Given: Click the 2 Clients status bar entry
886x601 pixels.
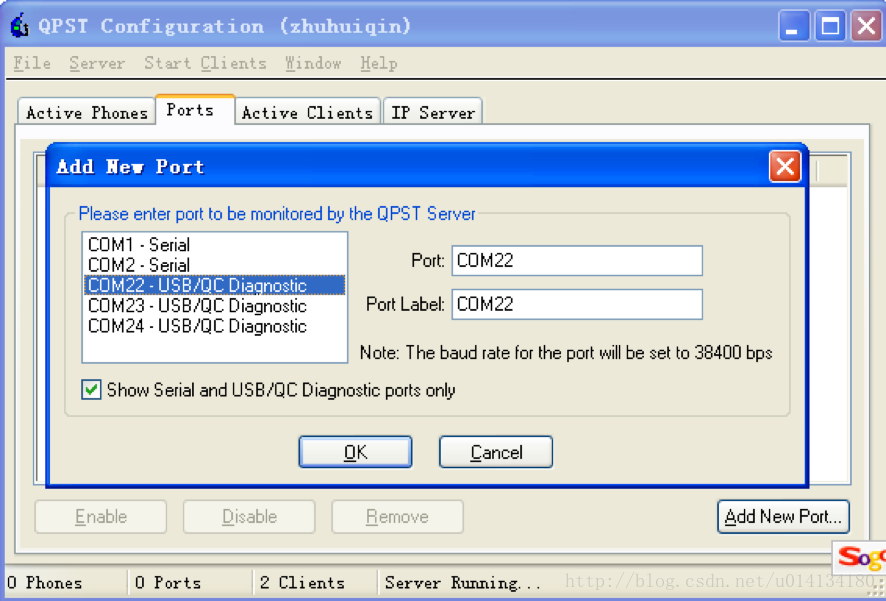Looking at the screenshot, I should [302, 582].
